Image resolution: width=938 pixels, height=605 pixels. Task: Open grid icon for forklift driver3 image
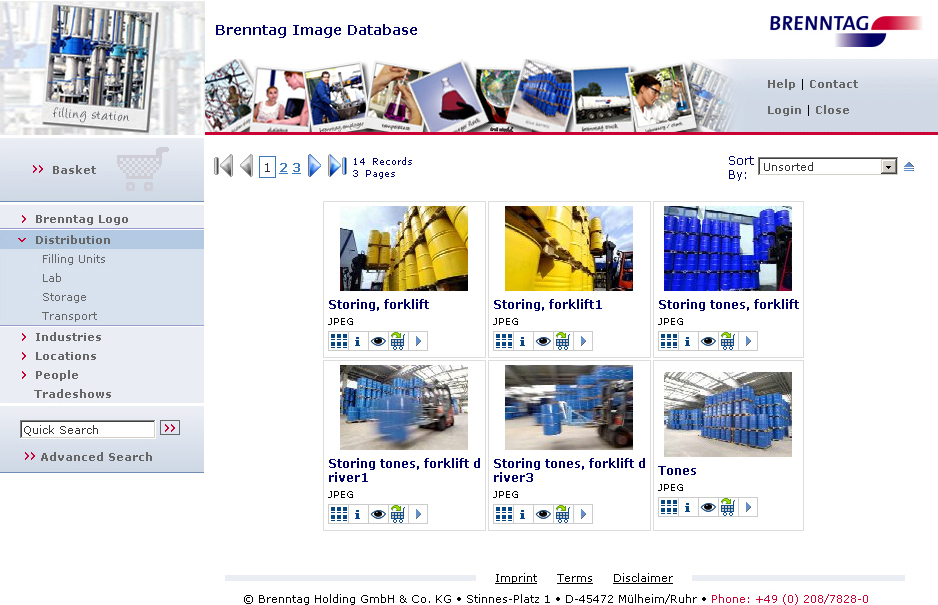504,514
